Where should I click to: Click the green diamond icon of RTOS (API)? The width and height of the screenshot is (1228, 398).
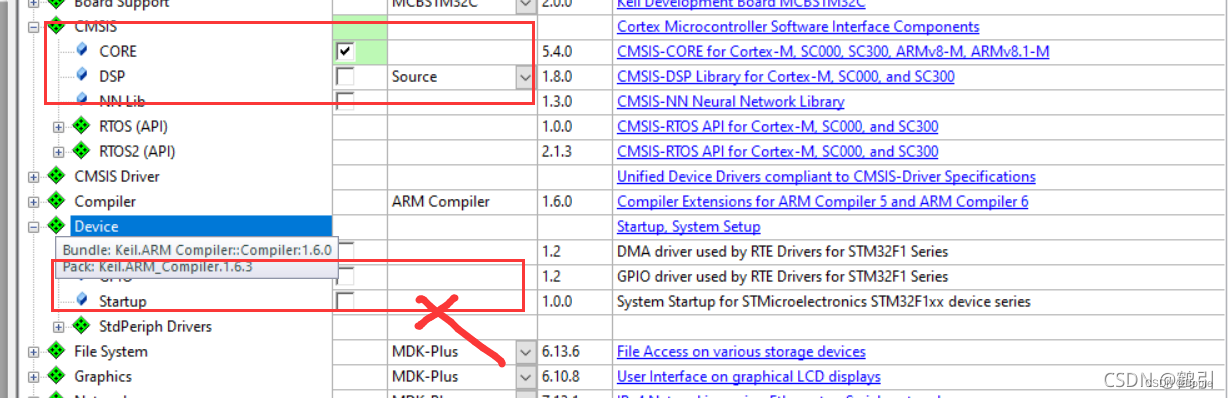[x=81, y=126]
